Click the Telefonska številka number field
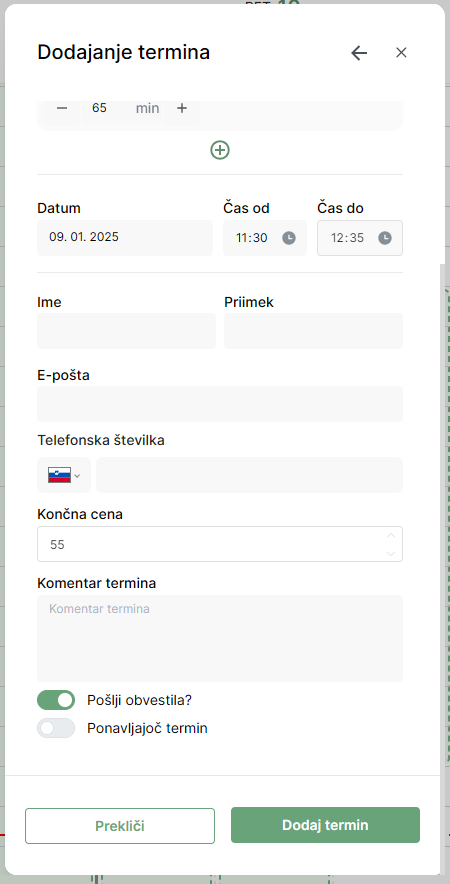 click(x=249, y=475)
